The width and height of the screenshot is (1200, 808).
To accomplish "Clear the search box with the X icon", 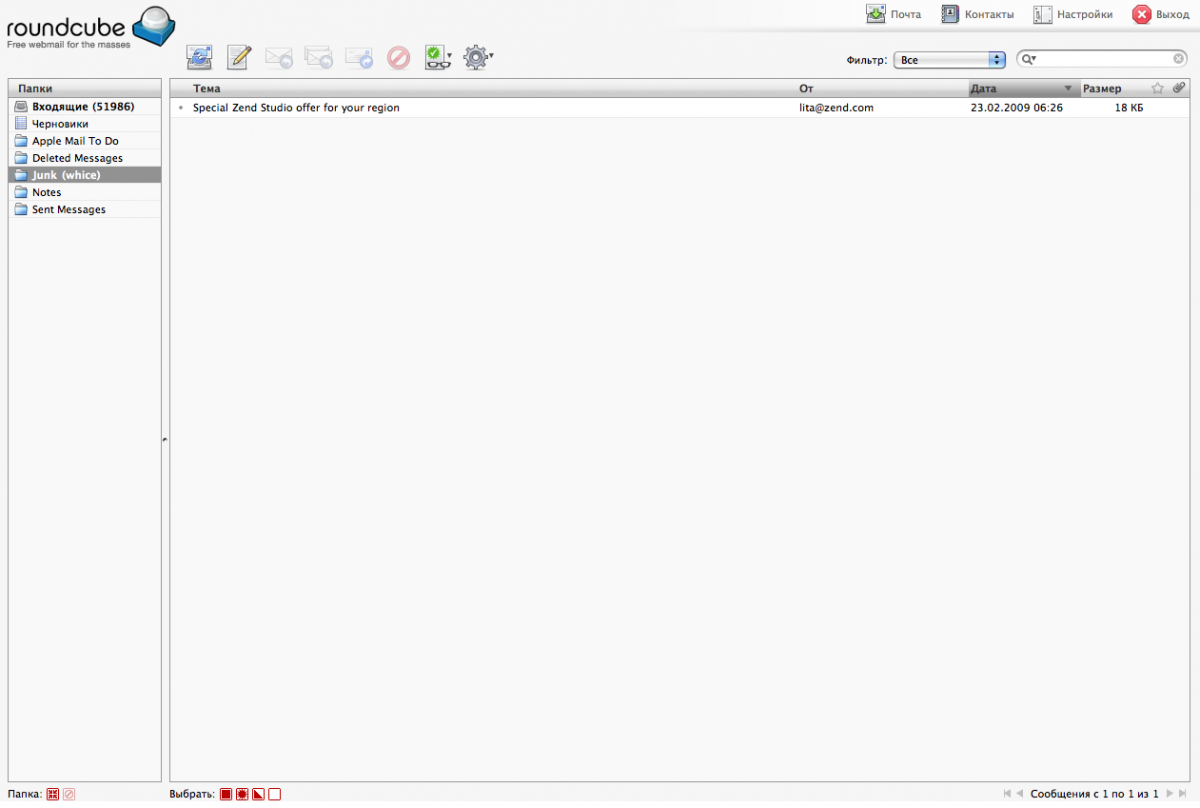I will (1179, 59).
